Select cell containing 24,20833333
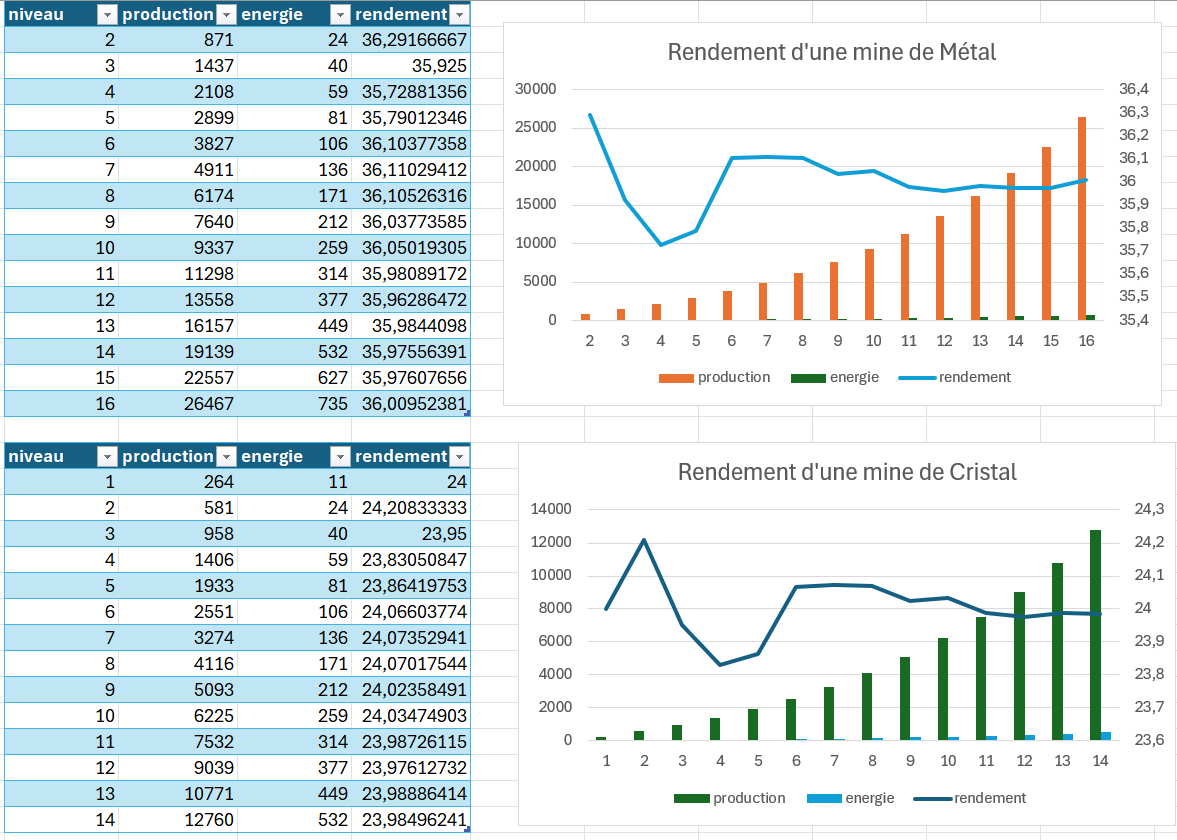 (x=411, y=508)
